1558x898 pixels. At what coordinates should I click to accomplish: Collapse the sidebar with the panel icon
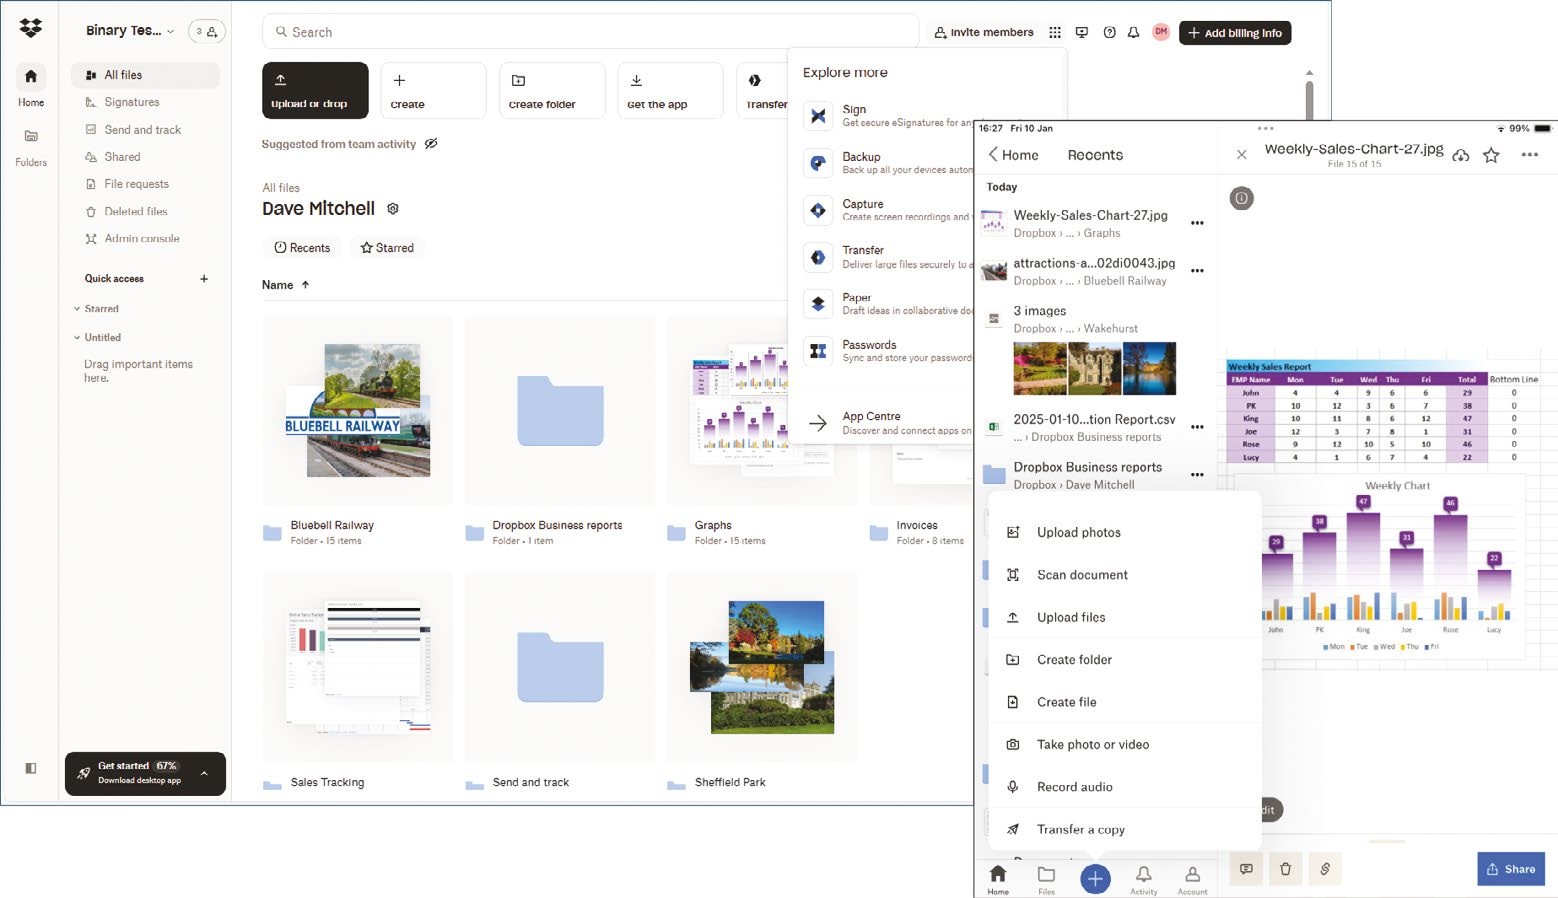[x=31, y=768]
